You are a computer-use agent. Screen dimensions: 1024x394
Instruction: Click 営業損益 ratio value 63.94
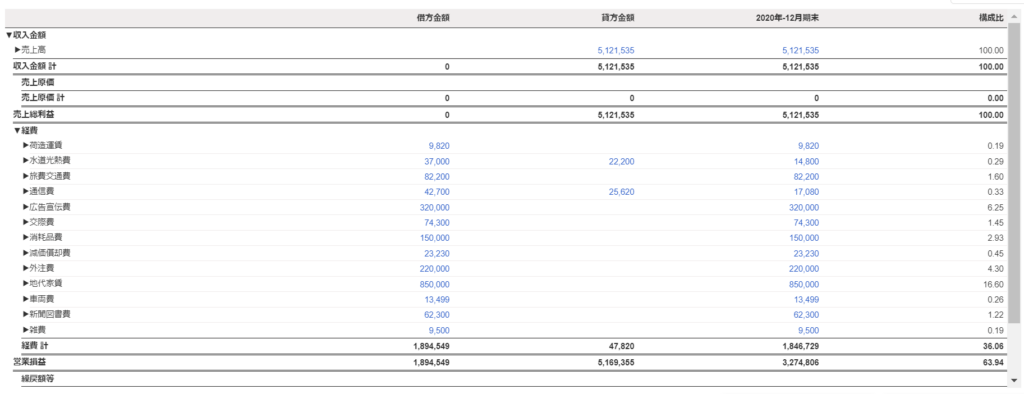[993, 362]
